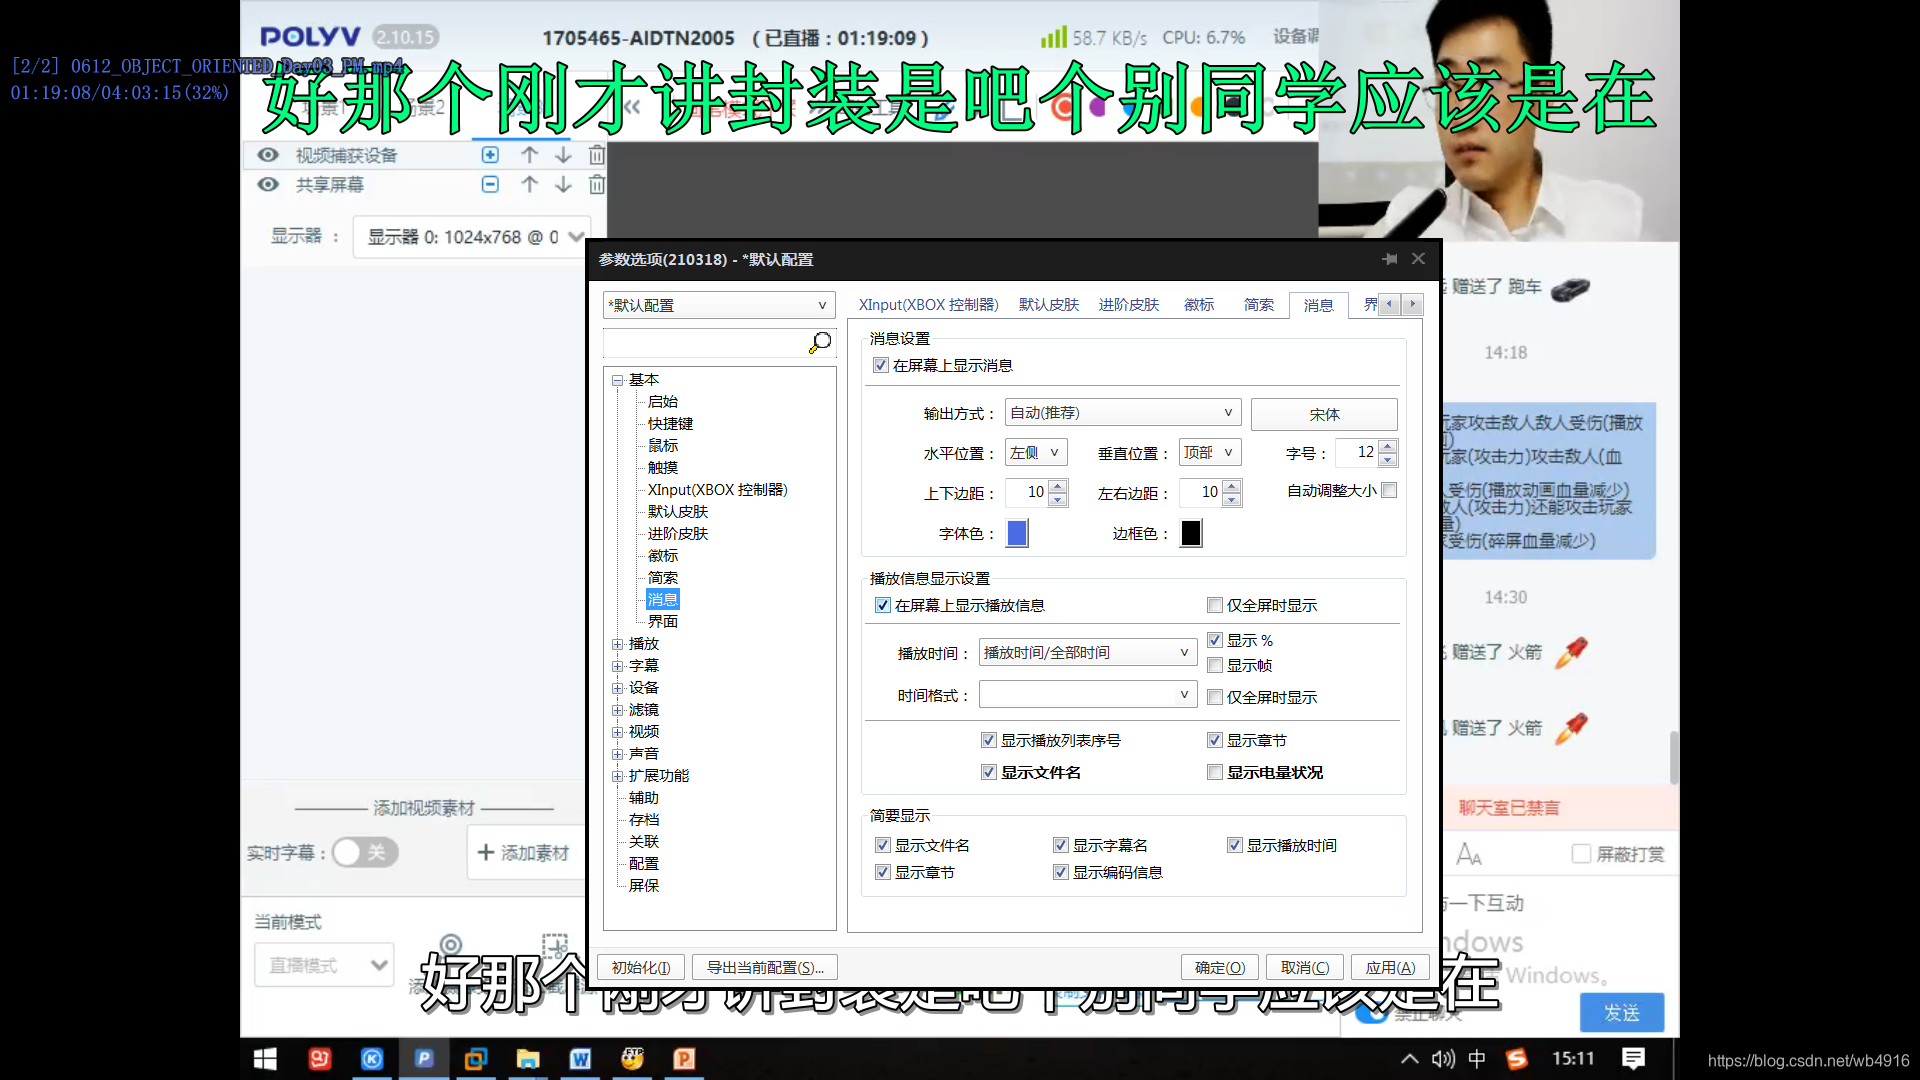
Task: Move 视频捕获设备 down with arrow icon
Action: pyautogui.click(x=563, y=155)
